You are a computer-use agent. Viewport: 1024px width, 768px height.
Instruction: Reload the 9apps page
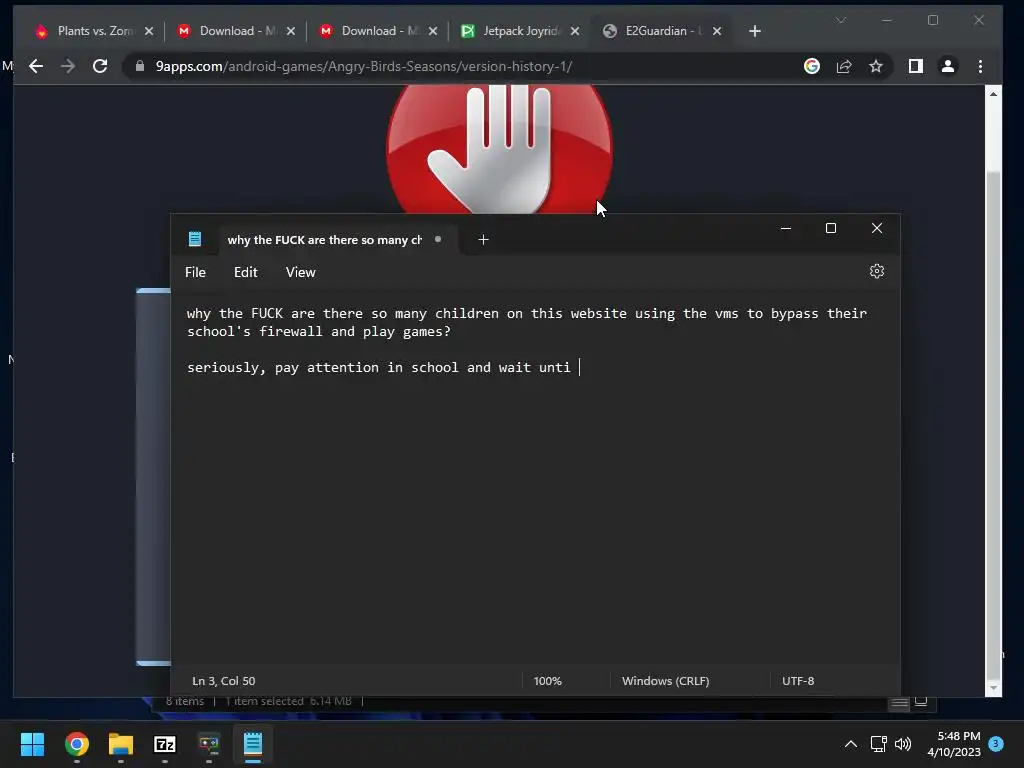[100, 66]
